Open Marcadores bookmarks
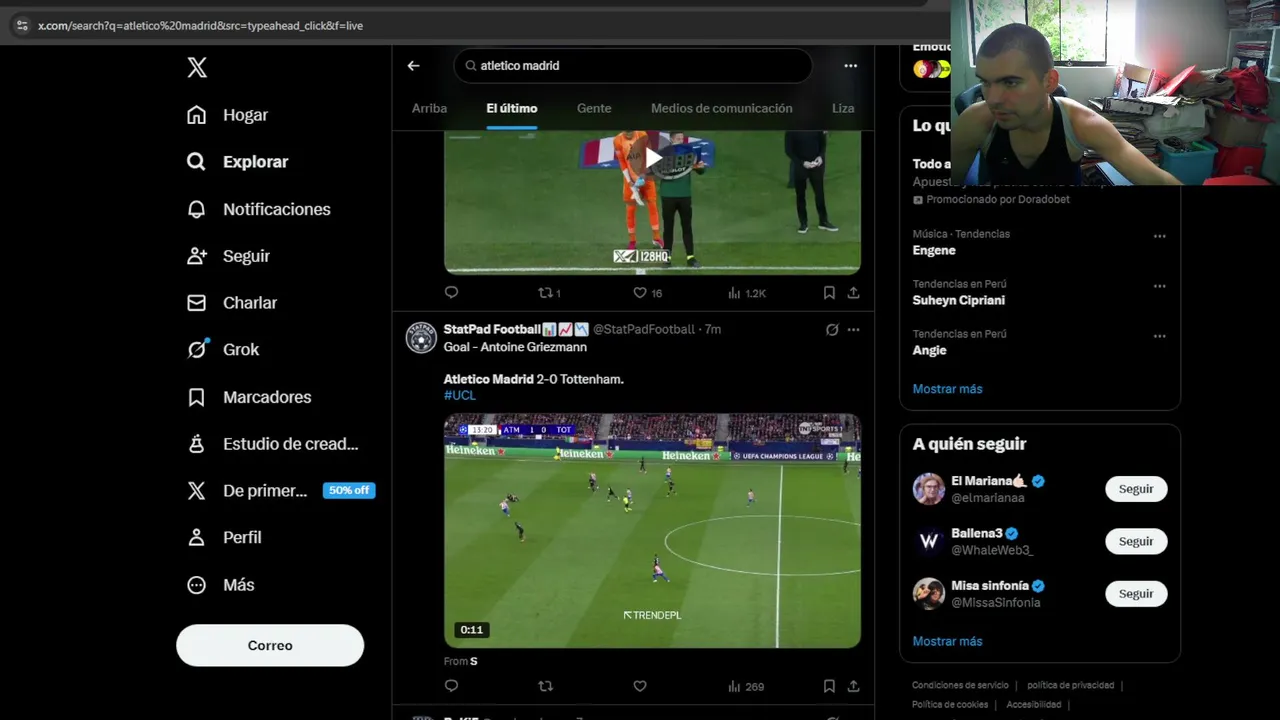Viewport: 1280px width, 720px height. 249,397
